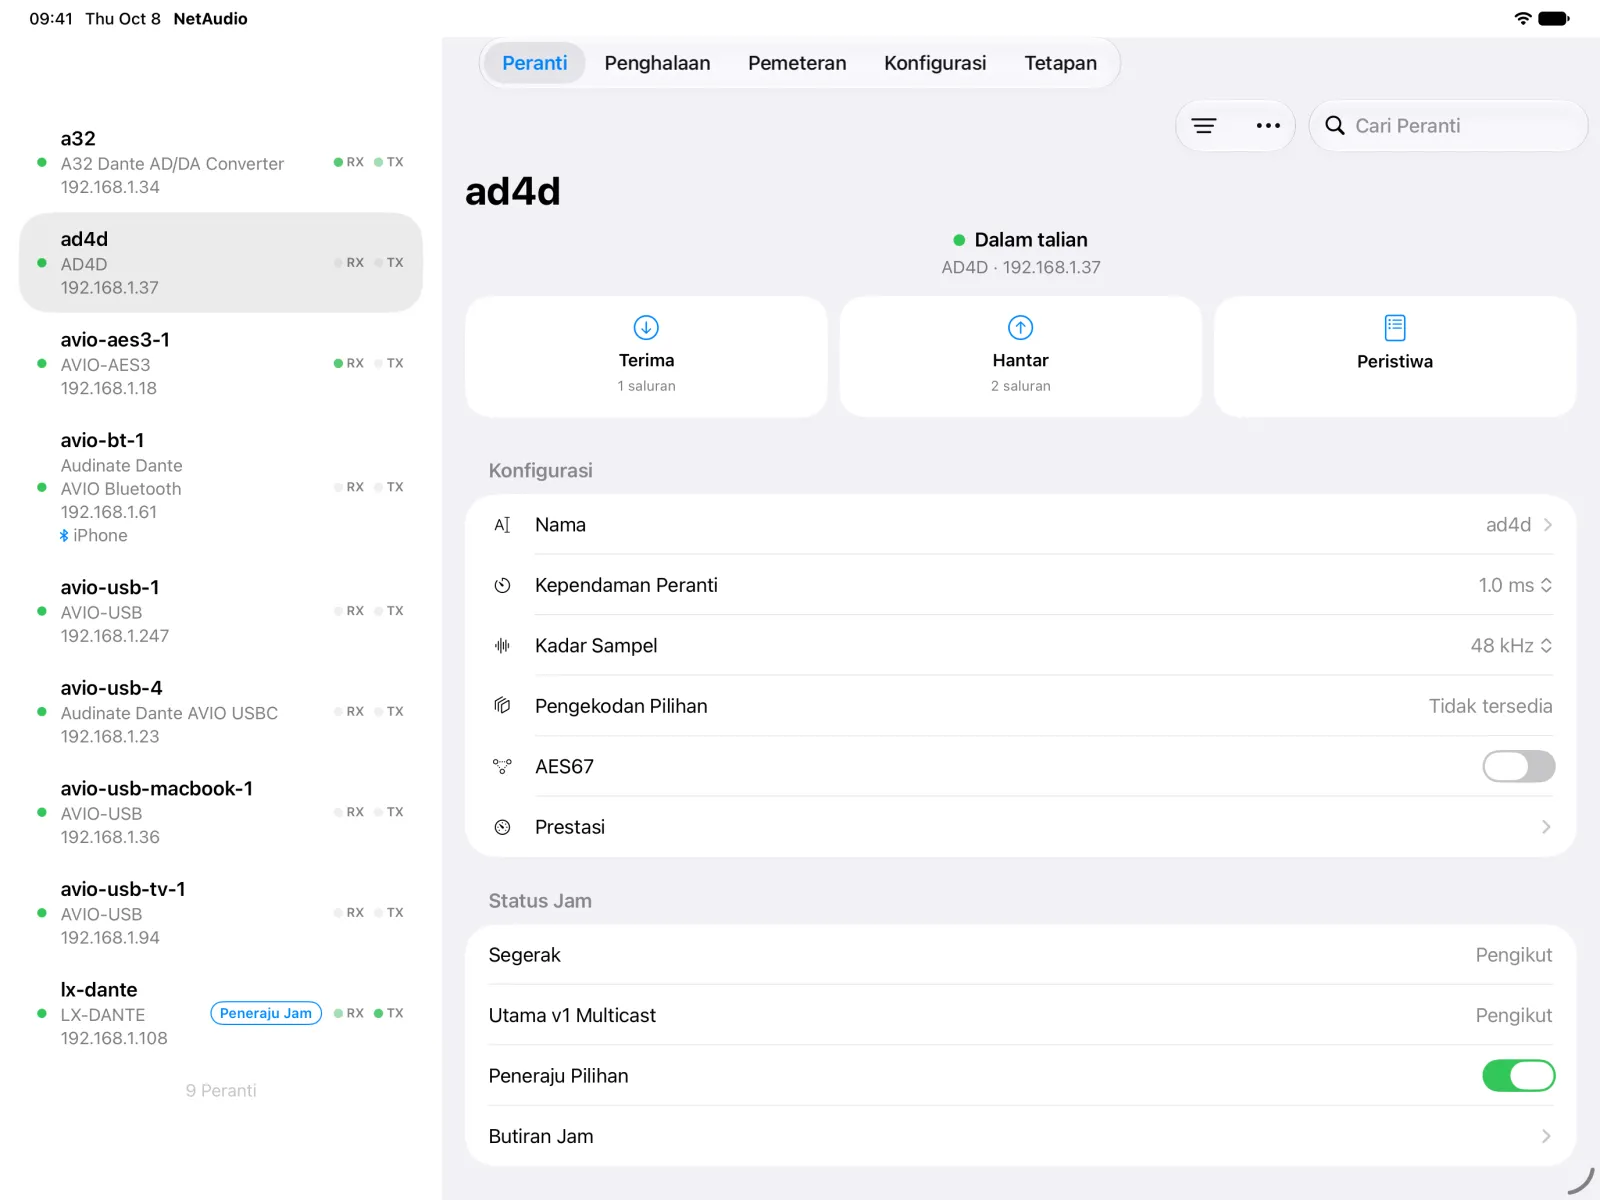Select the avio-usb-4 device in sidebar
Screen dimensions: 1600x1200
coord(221,712)
